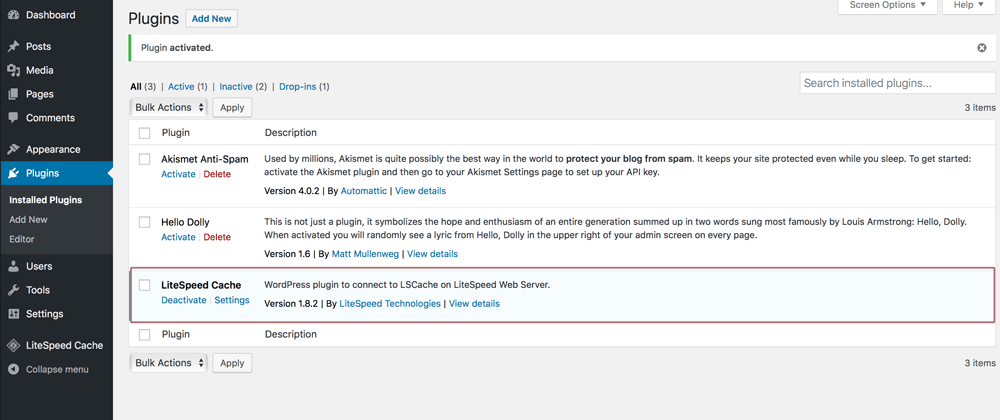Screen dimensions: 1000x420
Task: Open the Matt Mullenweg author link
Action: click(365, 254)
